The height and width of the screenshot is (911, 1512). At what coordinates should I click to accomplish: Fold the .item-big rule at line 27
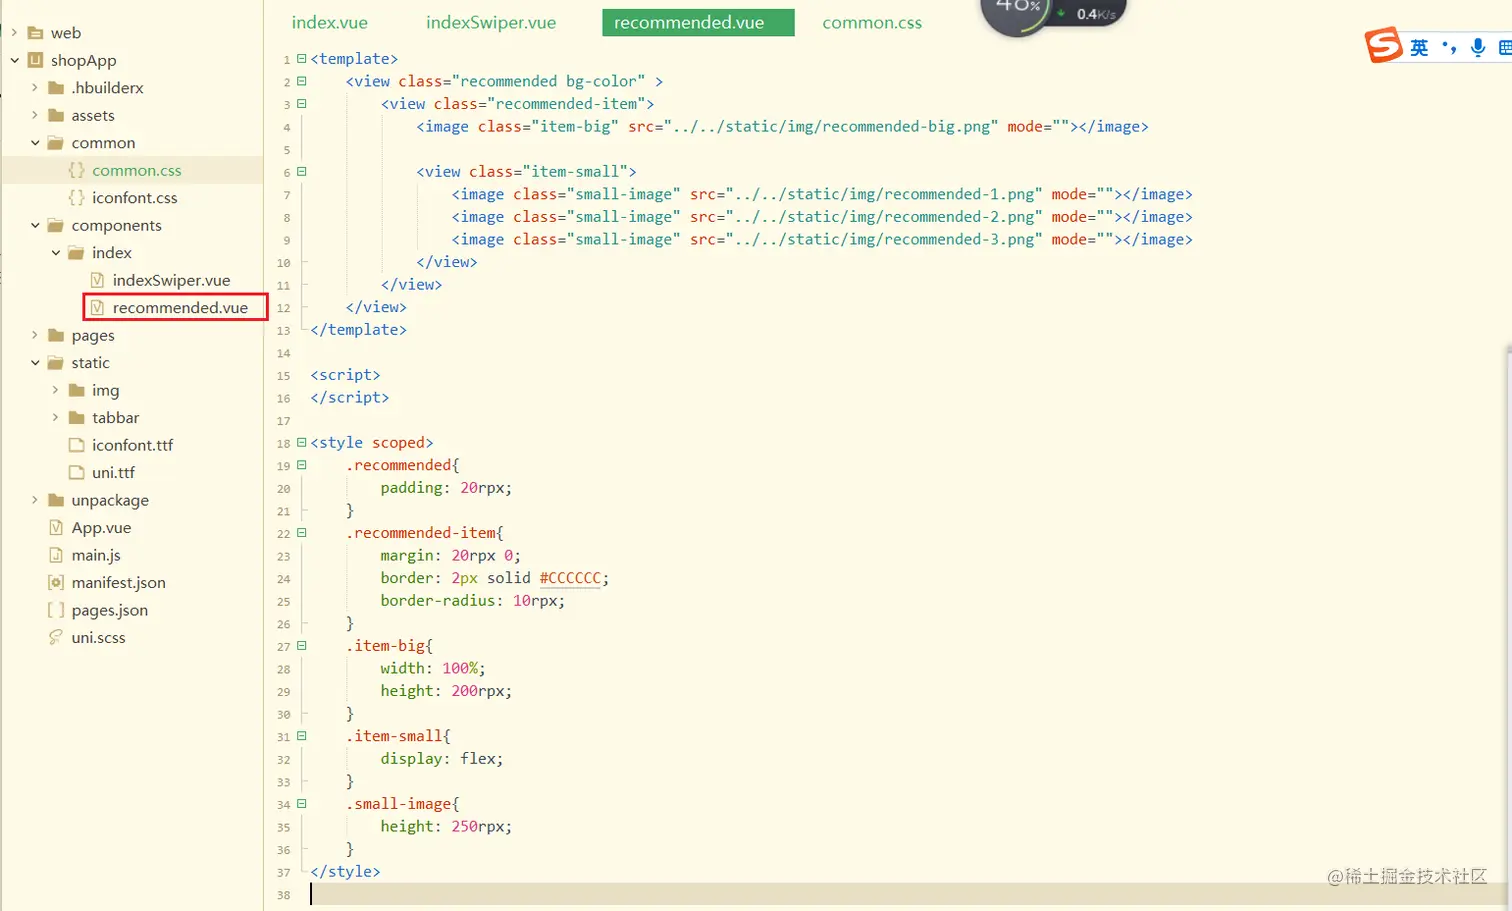(x=301, y=646)
